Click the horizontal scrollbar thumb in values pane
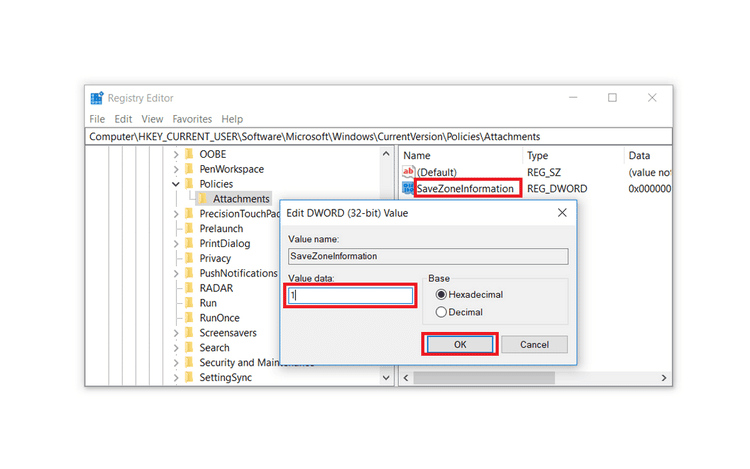 (x=484, y=378)
